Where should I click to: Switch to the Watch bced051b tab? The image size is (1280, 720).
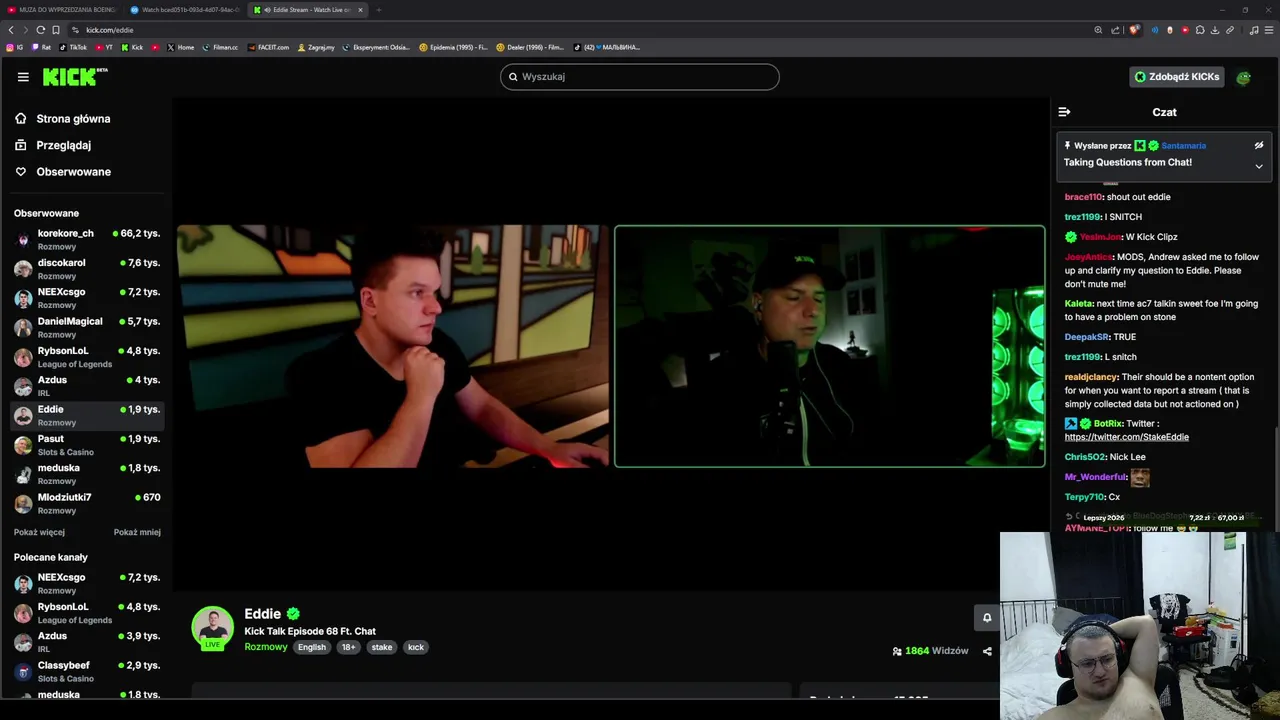pos(186,10)
